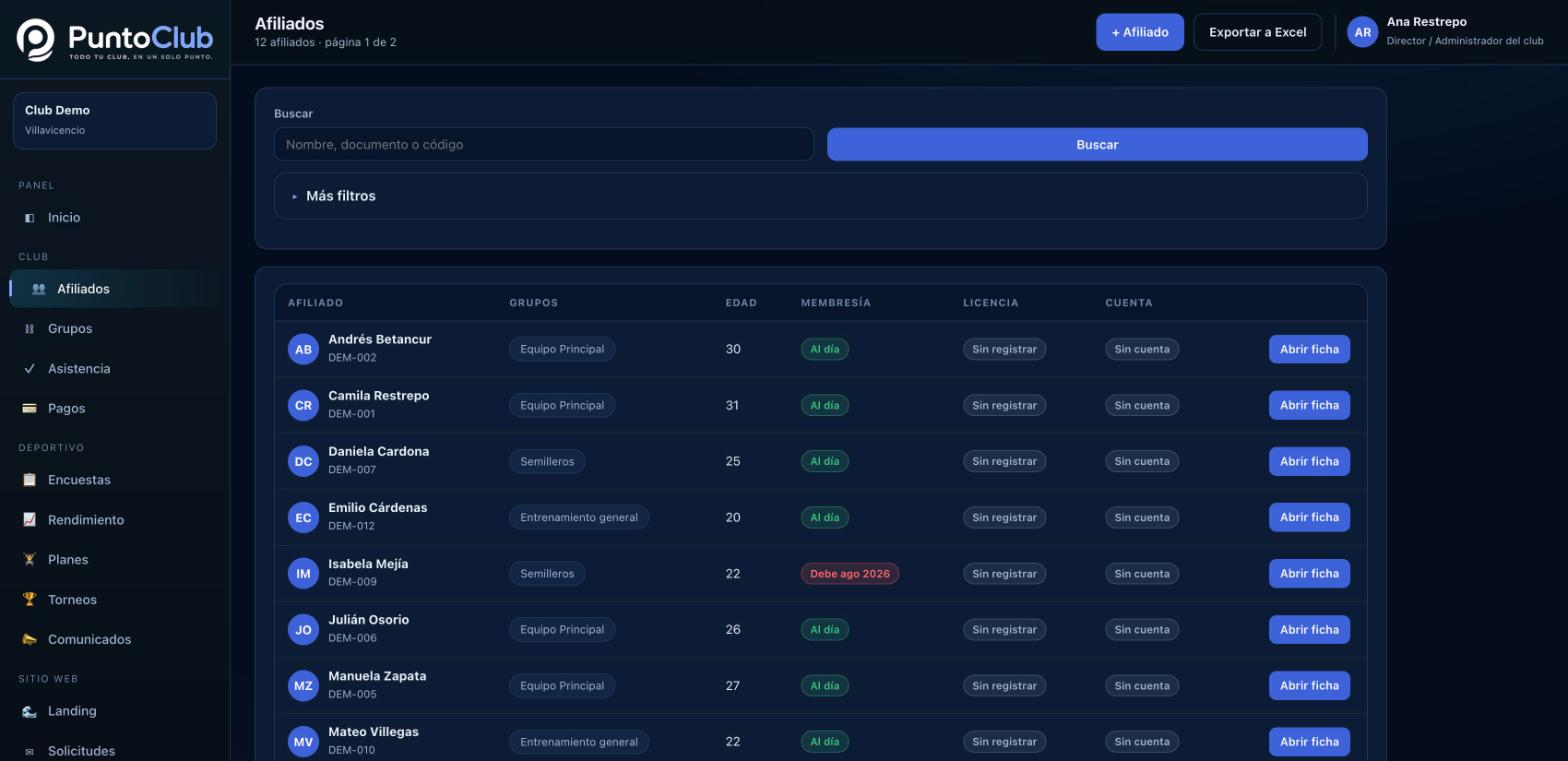Click the Afiliados people icon
Screen dimensions: 1568x761
38,289
